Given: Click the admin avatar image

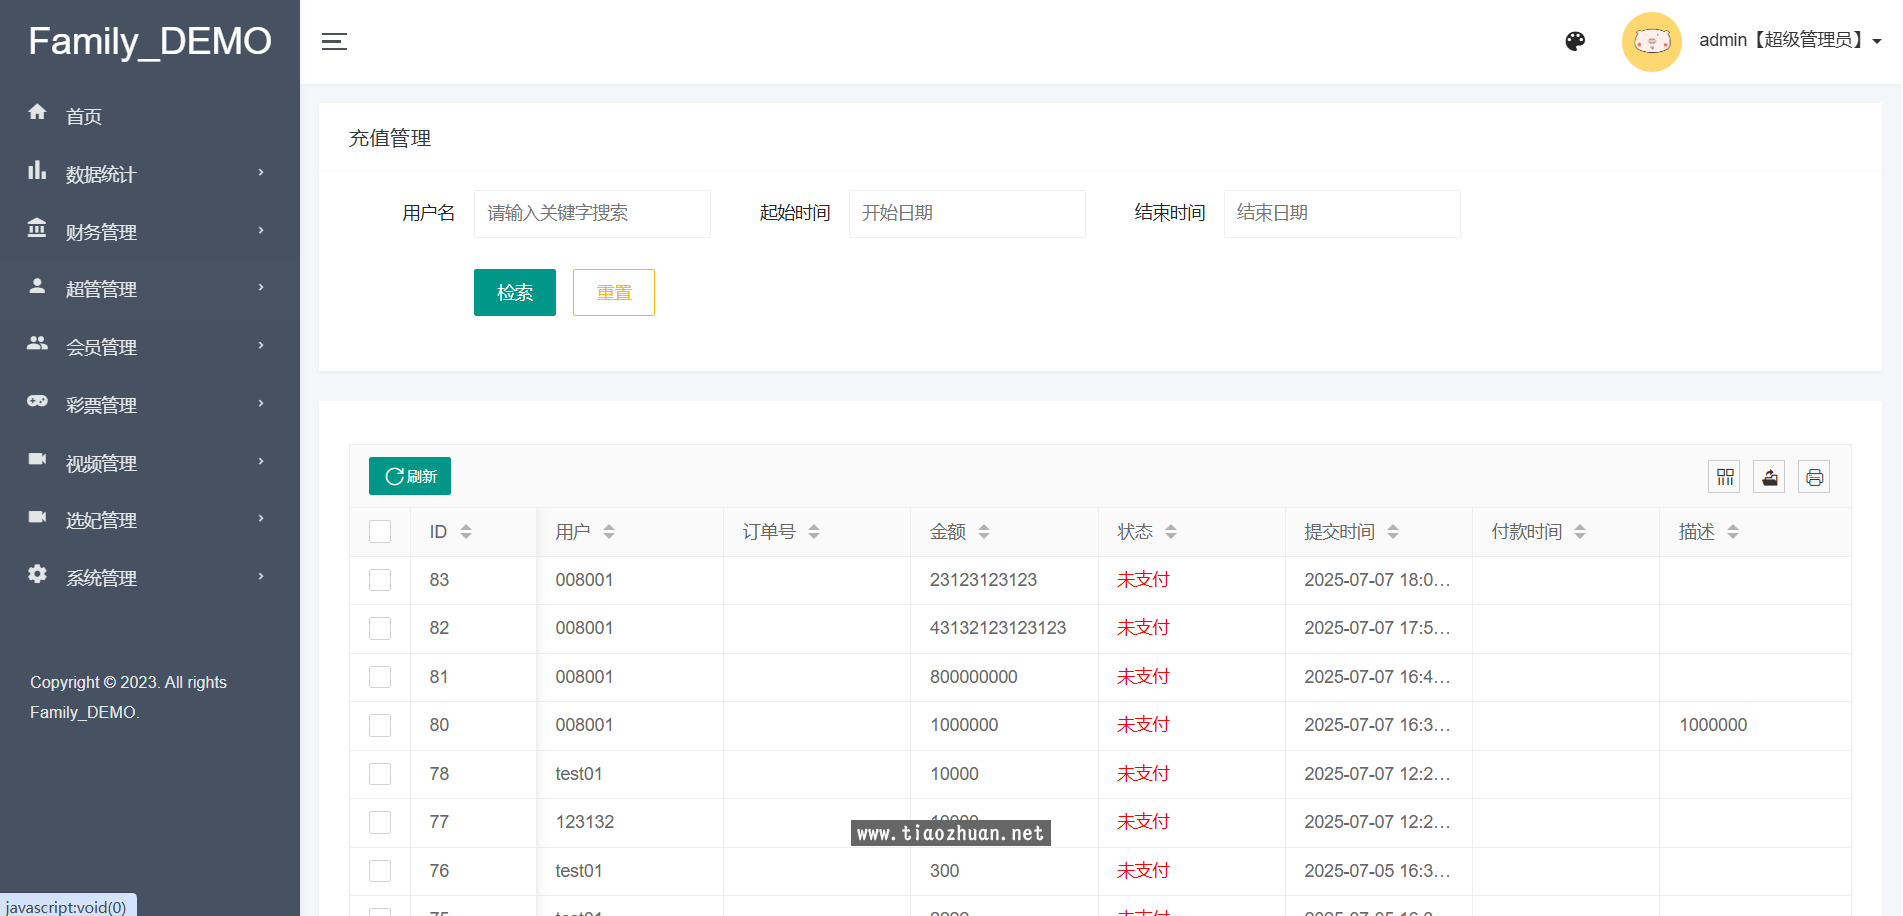Looking at the screenshot, I should (x=1651, y=42).
